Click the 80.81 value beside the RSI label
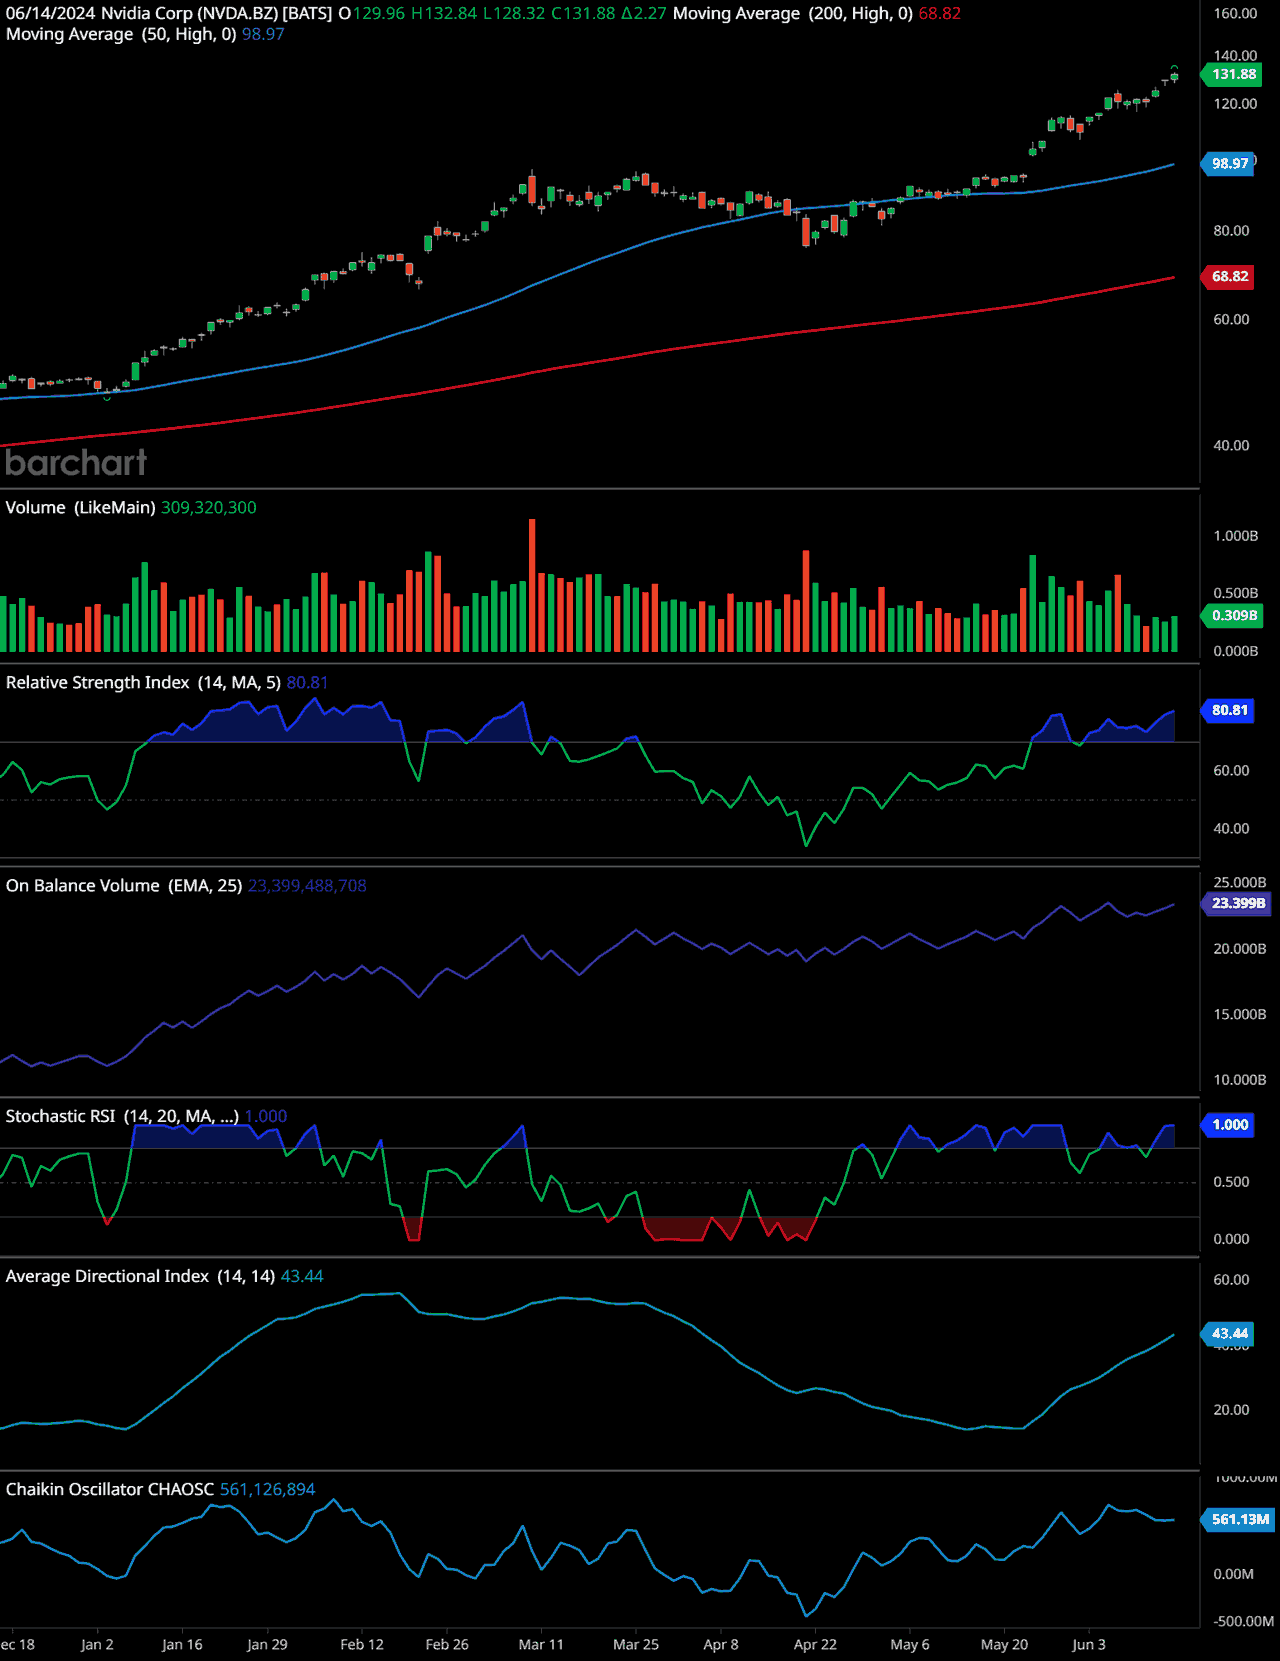The height and width of the screenshot is (1661, 1280). tap(307, 683)
